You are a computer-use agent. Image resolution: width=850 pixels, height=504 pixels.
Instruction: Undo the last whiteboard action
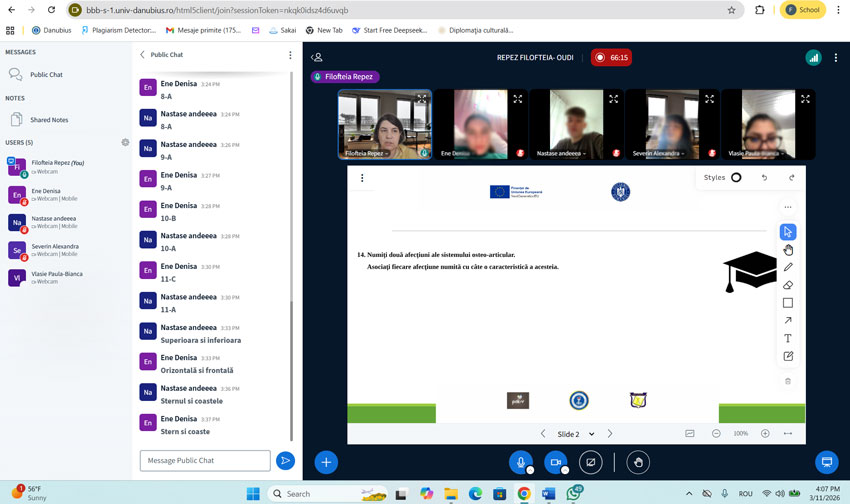[764, 178]
